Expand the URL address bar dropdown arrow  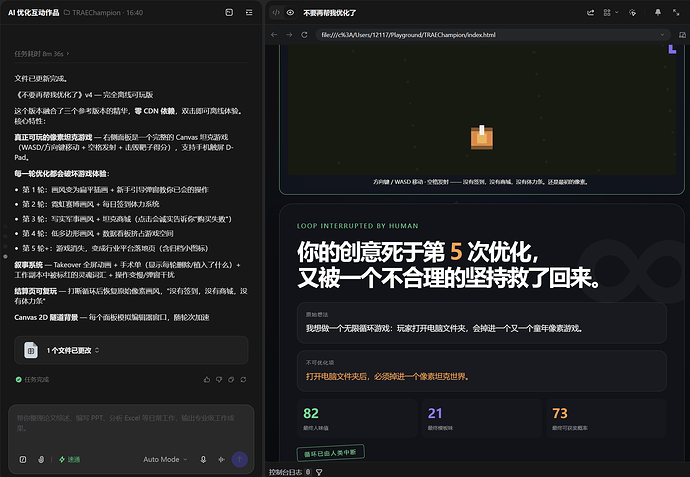pos(662,35)
